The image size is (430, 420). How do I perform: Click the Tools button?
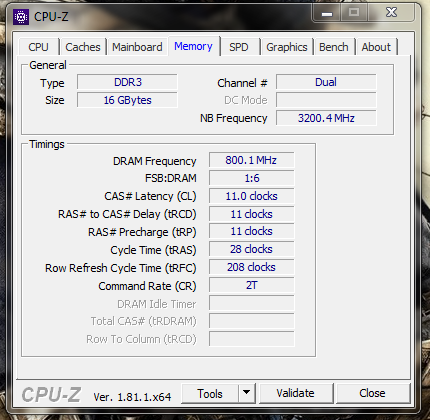(210, 393)
